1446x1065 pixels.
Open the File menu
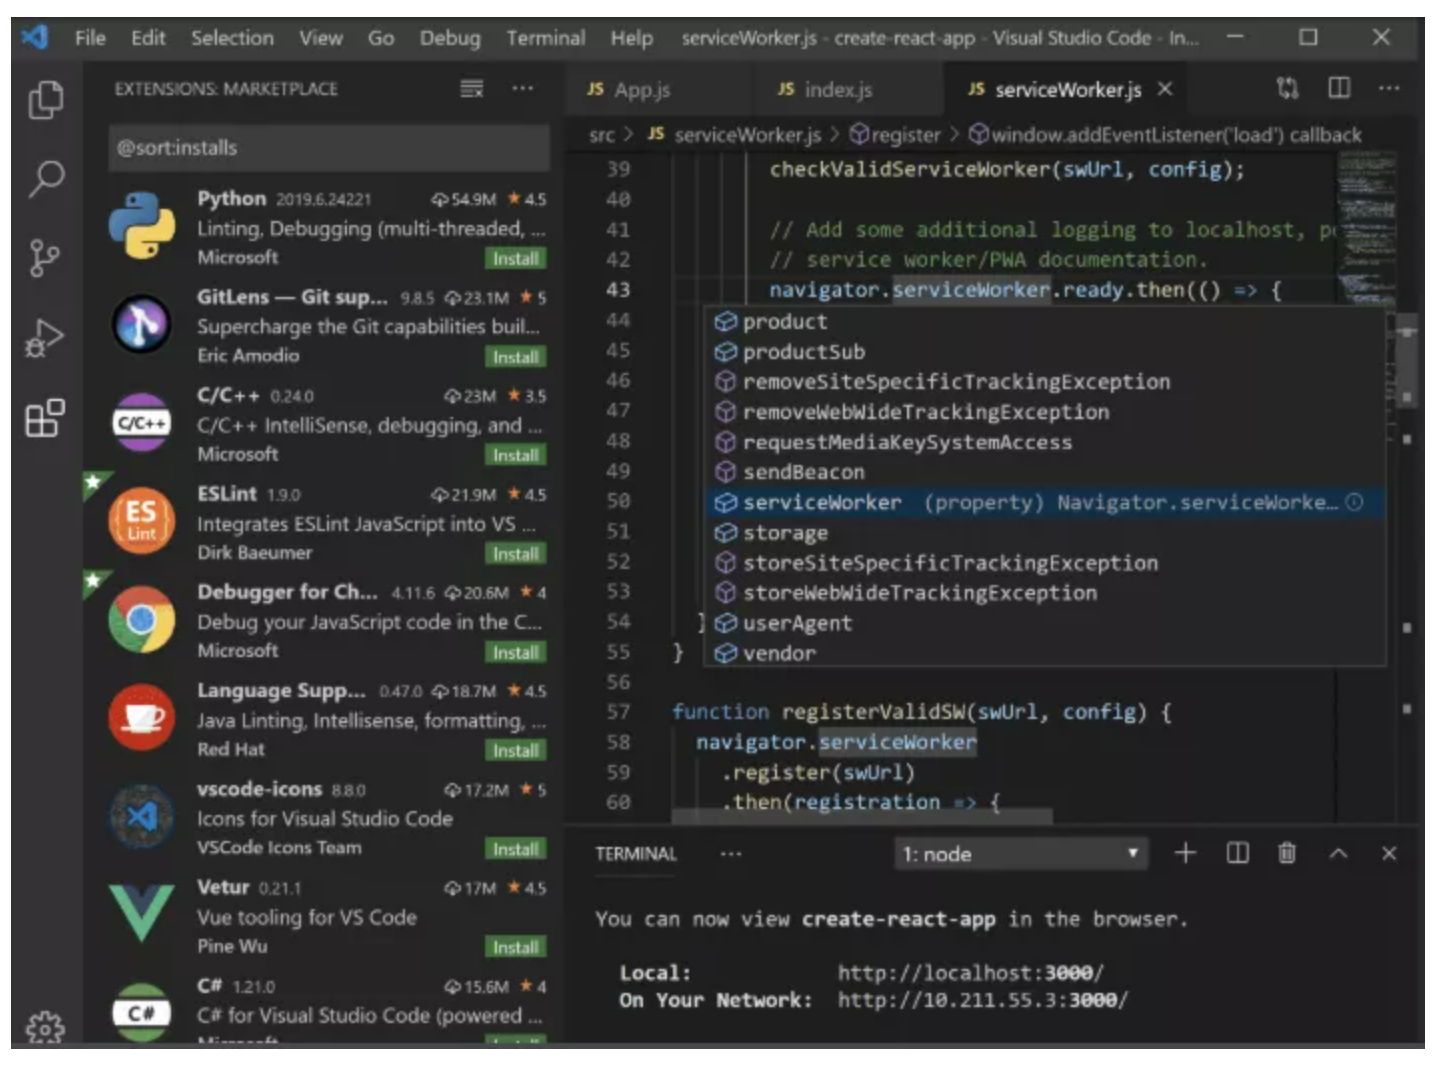[90, 38]
